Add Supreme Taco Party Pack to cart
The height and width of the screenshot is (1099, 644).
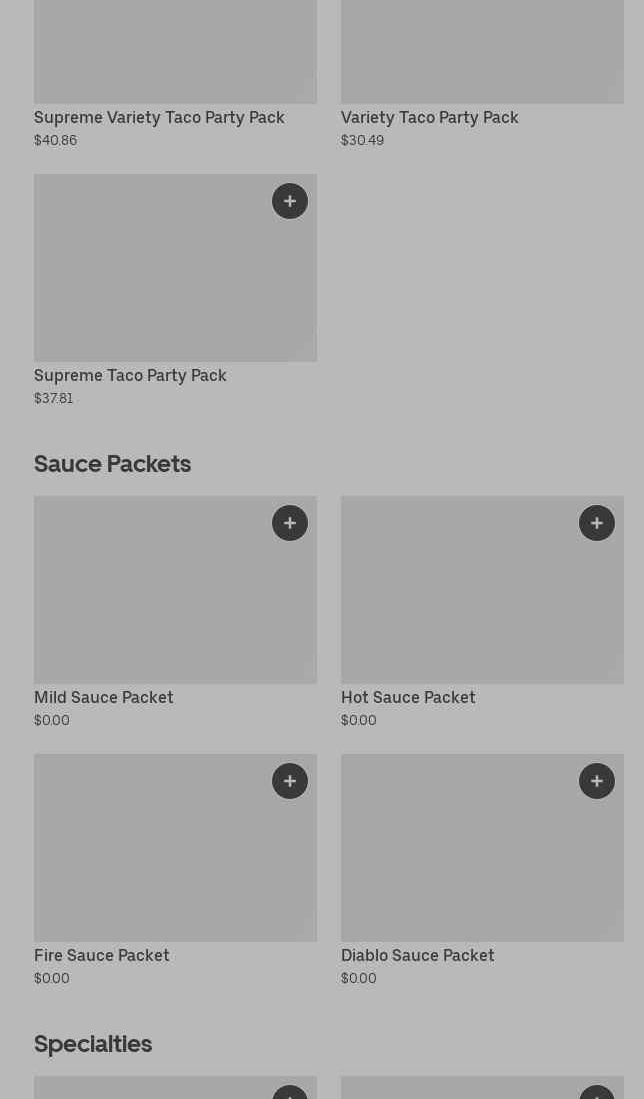(x=290, y=201)
